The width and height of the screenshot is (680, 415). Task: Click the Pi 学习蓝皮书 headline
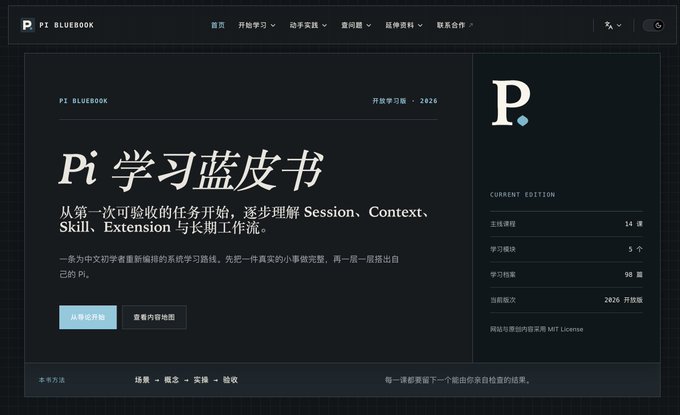(x=191, y=170)
